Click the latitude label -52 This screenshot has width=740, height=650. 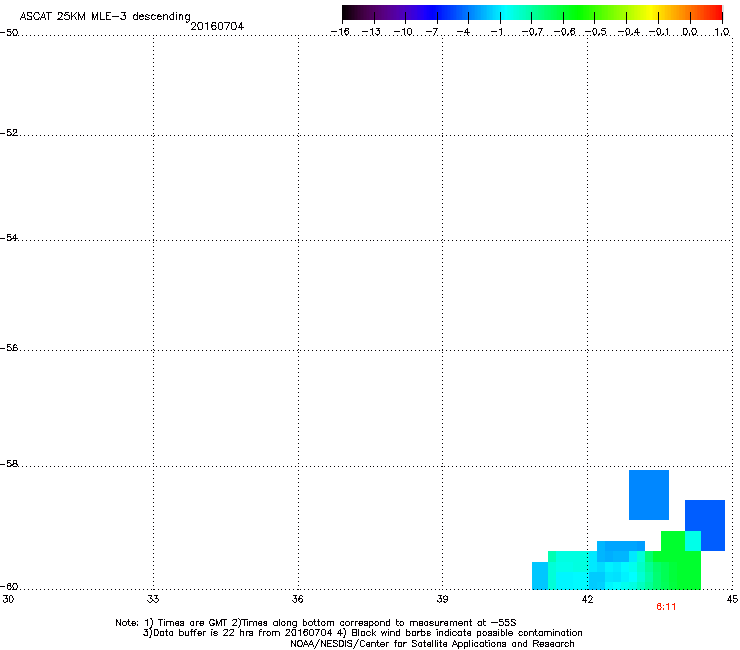click(x=9, y=133)
